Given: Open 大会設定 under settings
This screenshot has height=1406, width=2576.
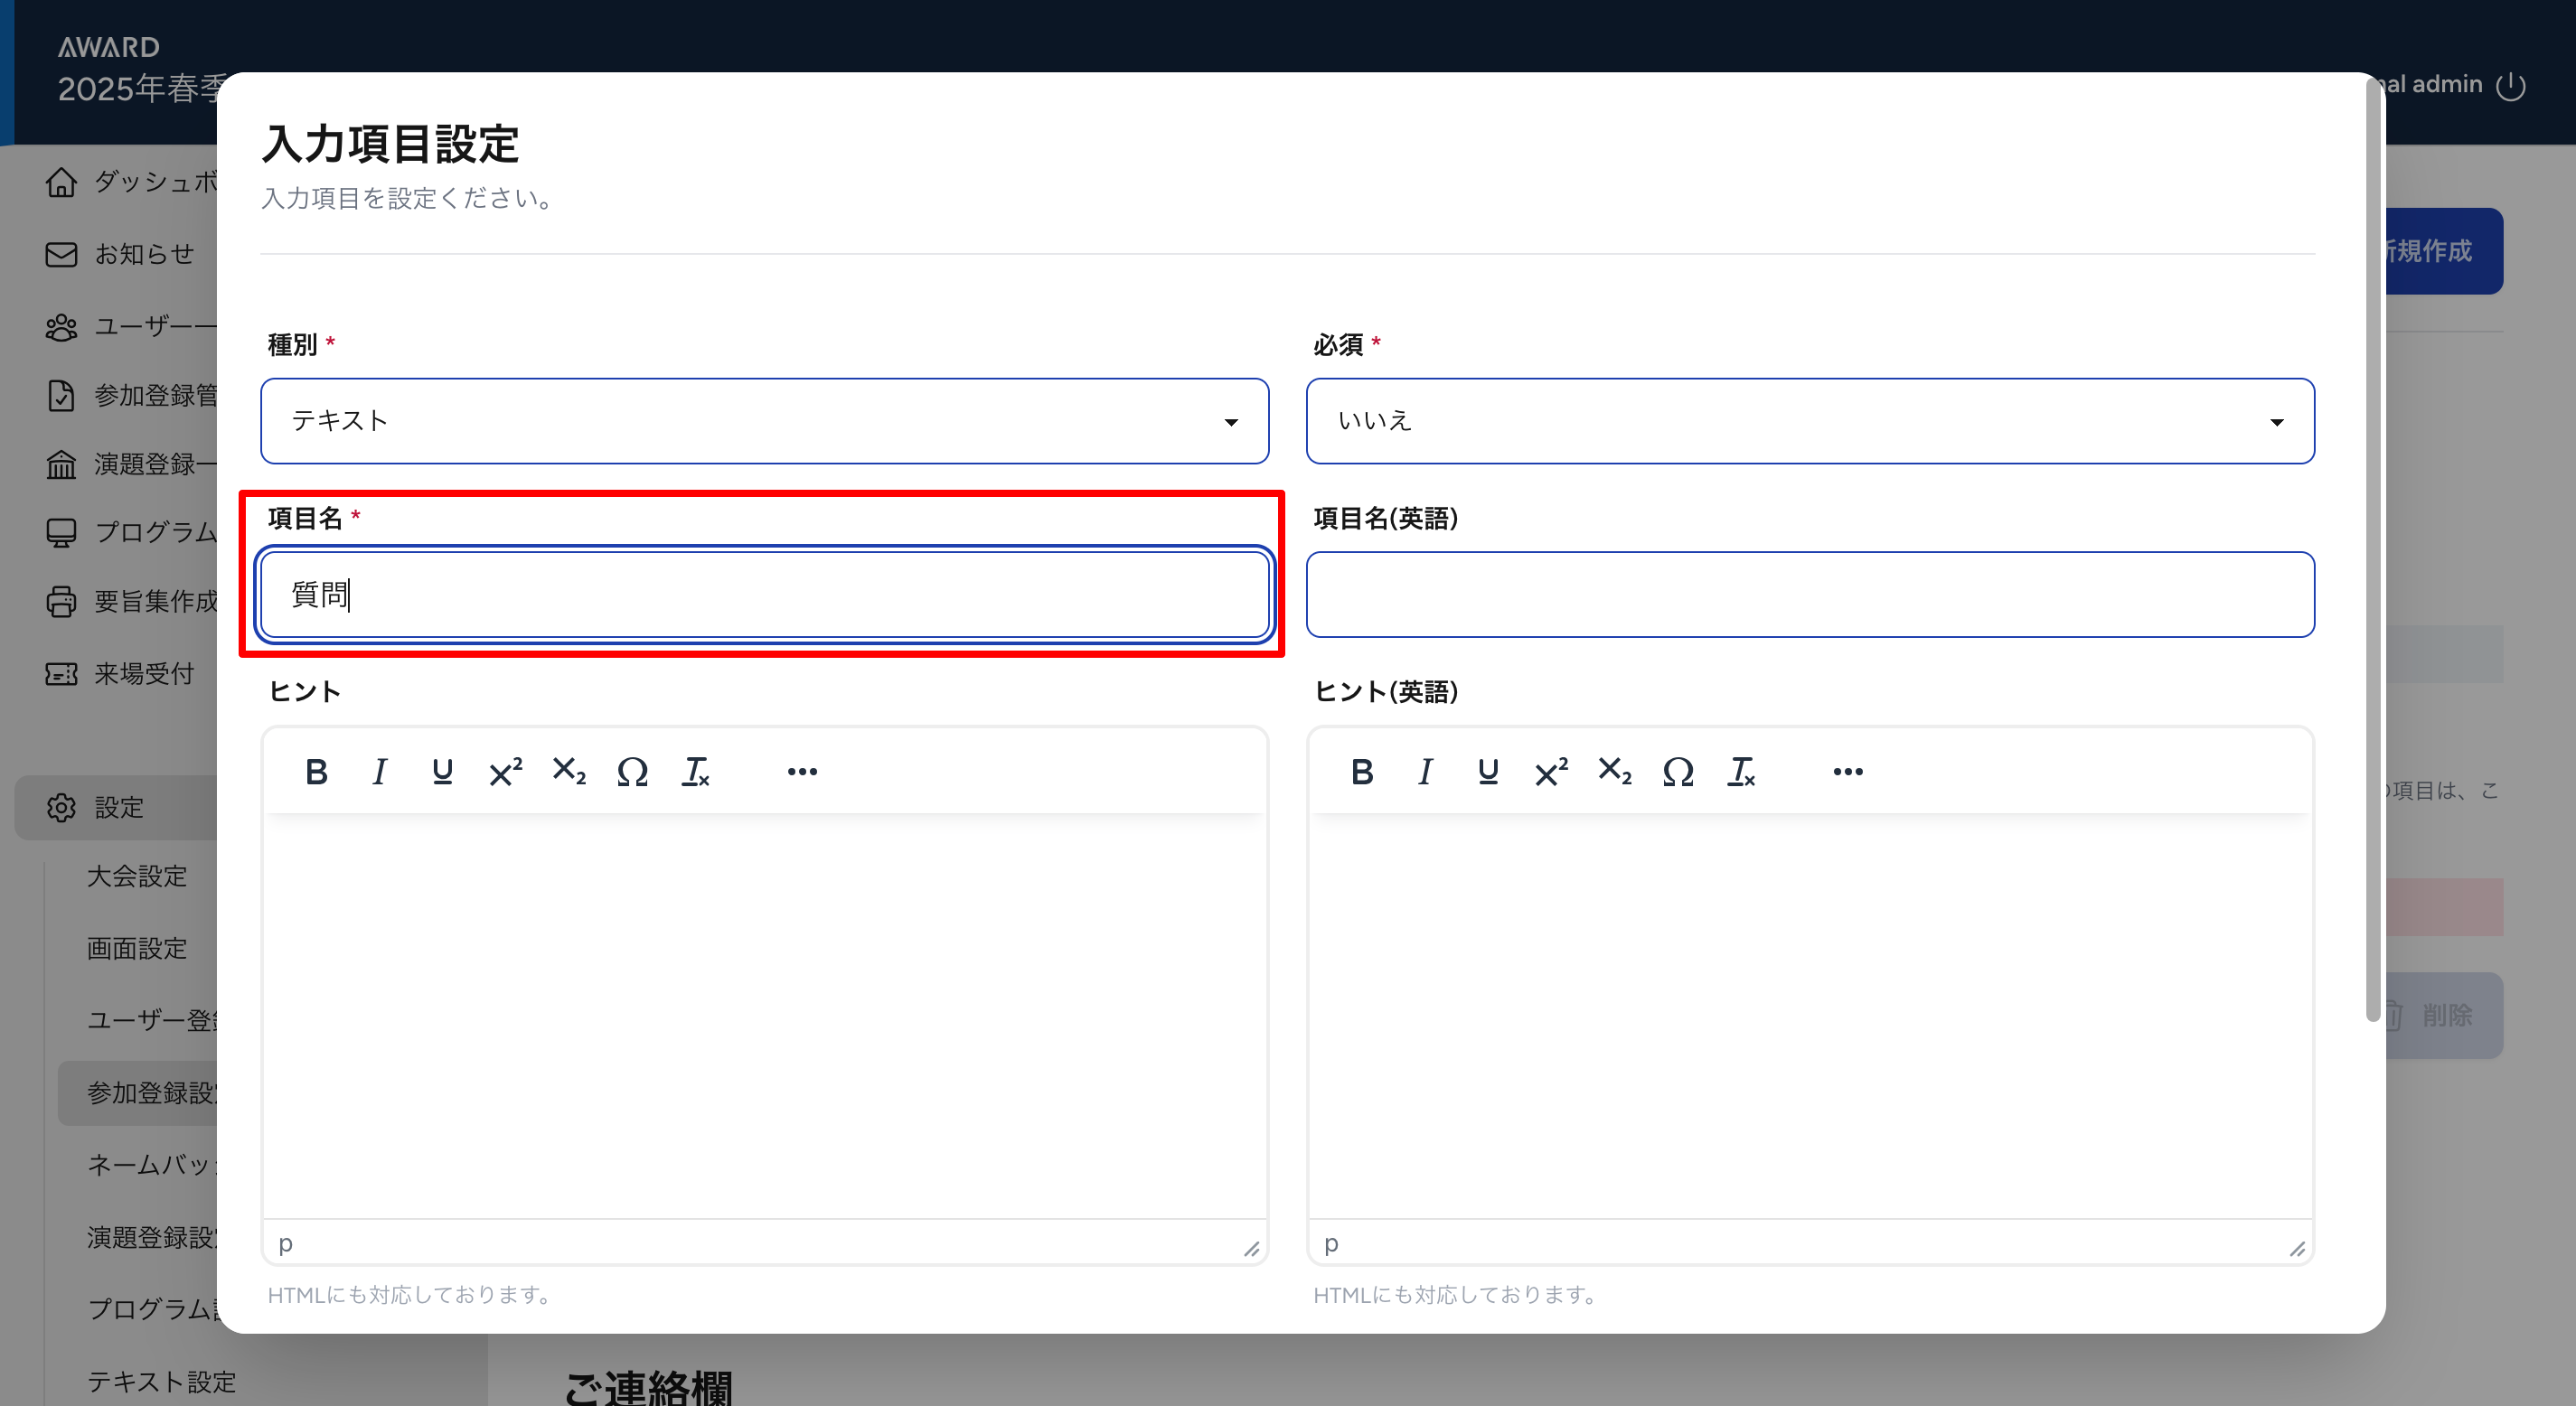Looking at the screenshot, I should (x=137, y=877).
